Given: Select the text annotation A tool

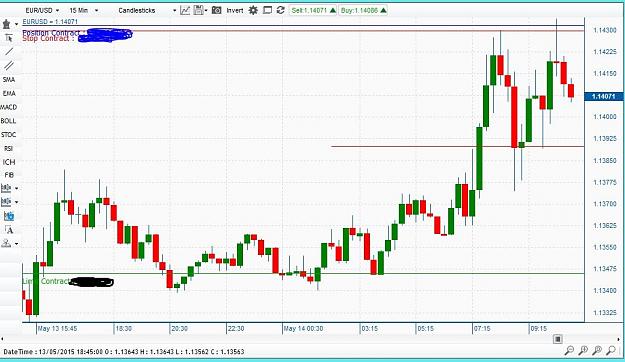Looking at the screenshot, I should 9,230.
